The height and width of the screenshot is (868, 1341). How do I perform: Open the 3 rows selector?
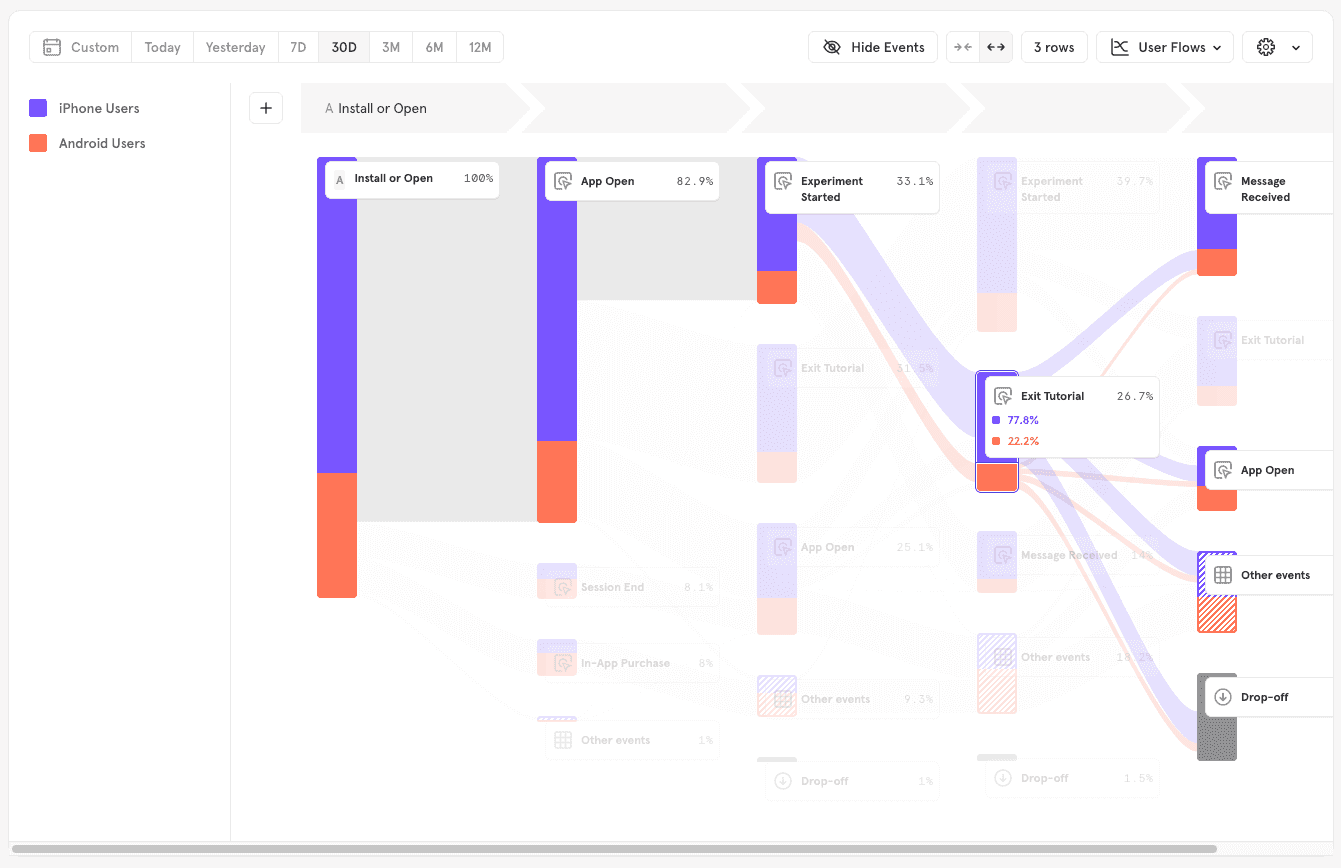1053,47
